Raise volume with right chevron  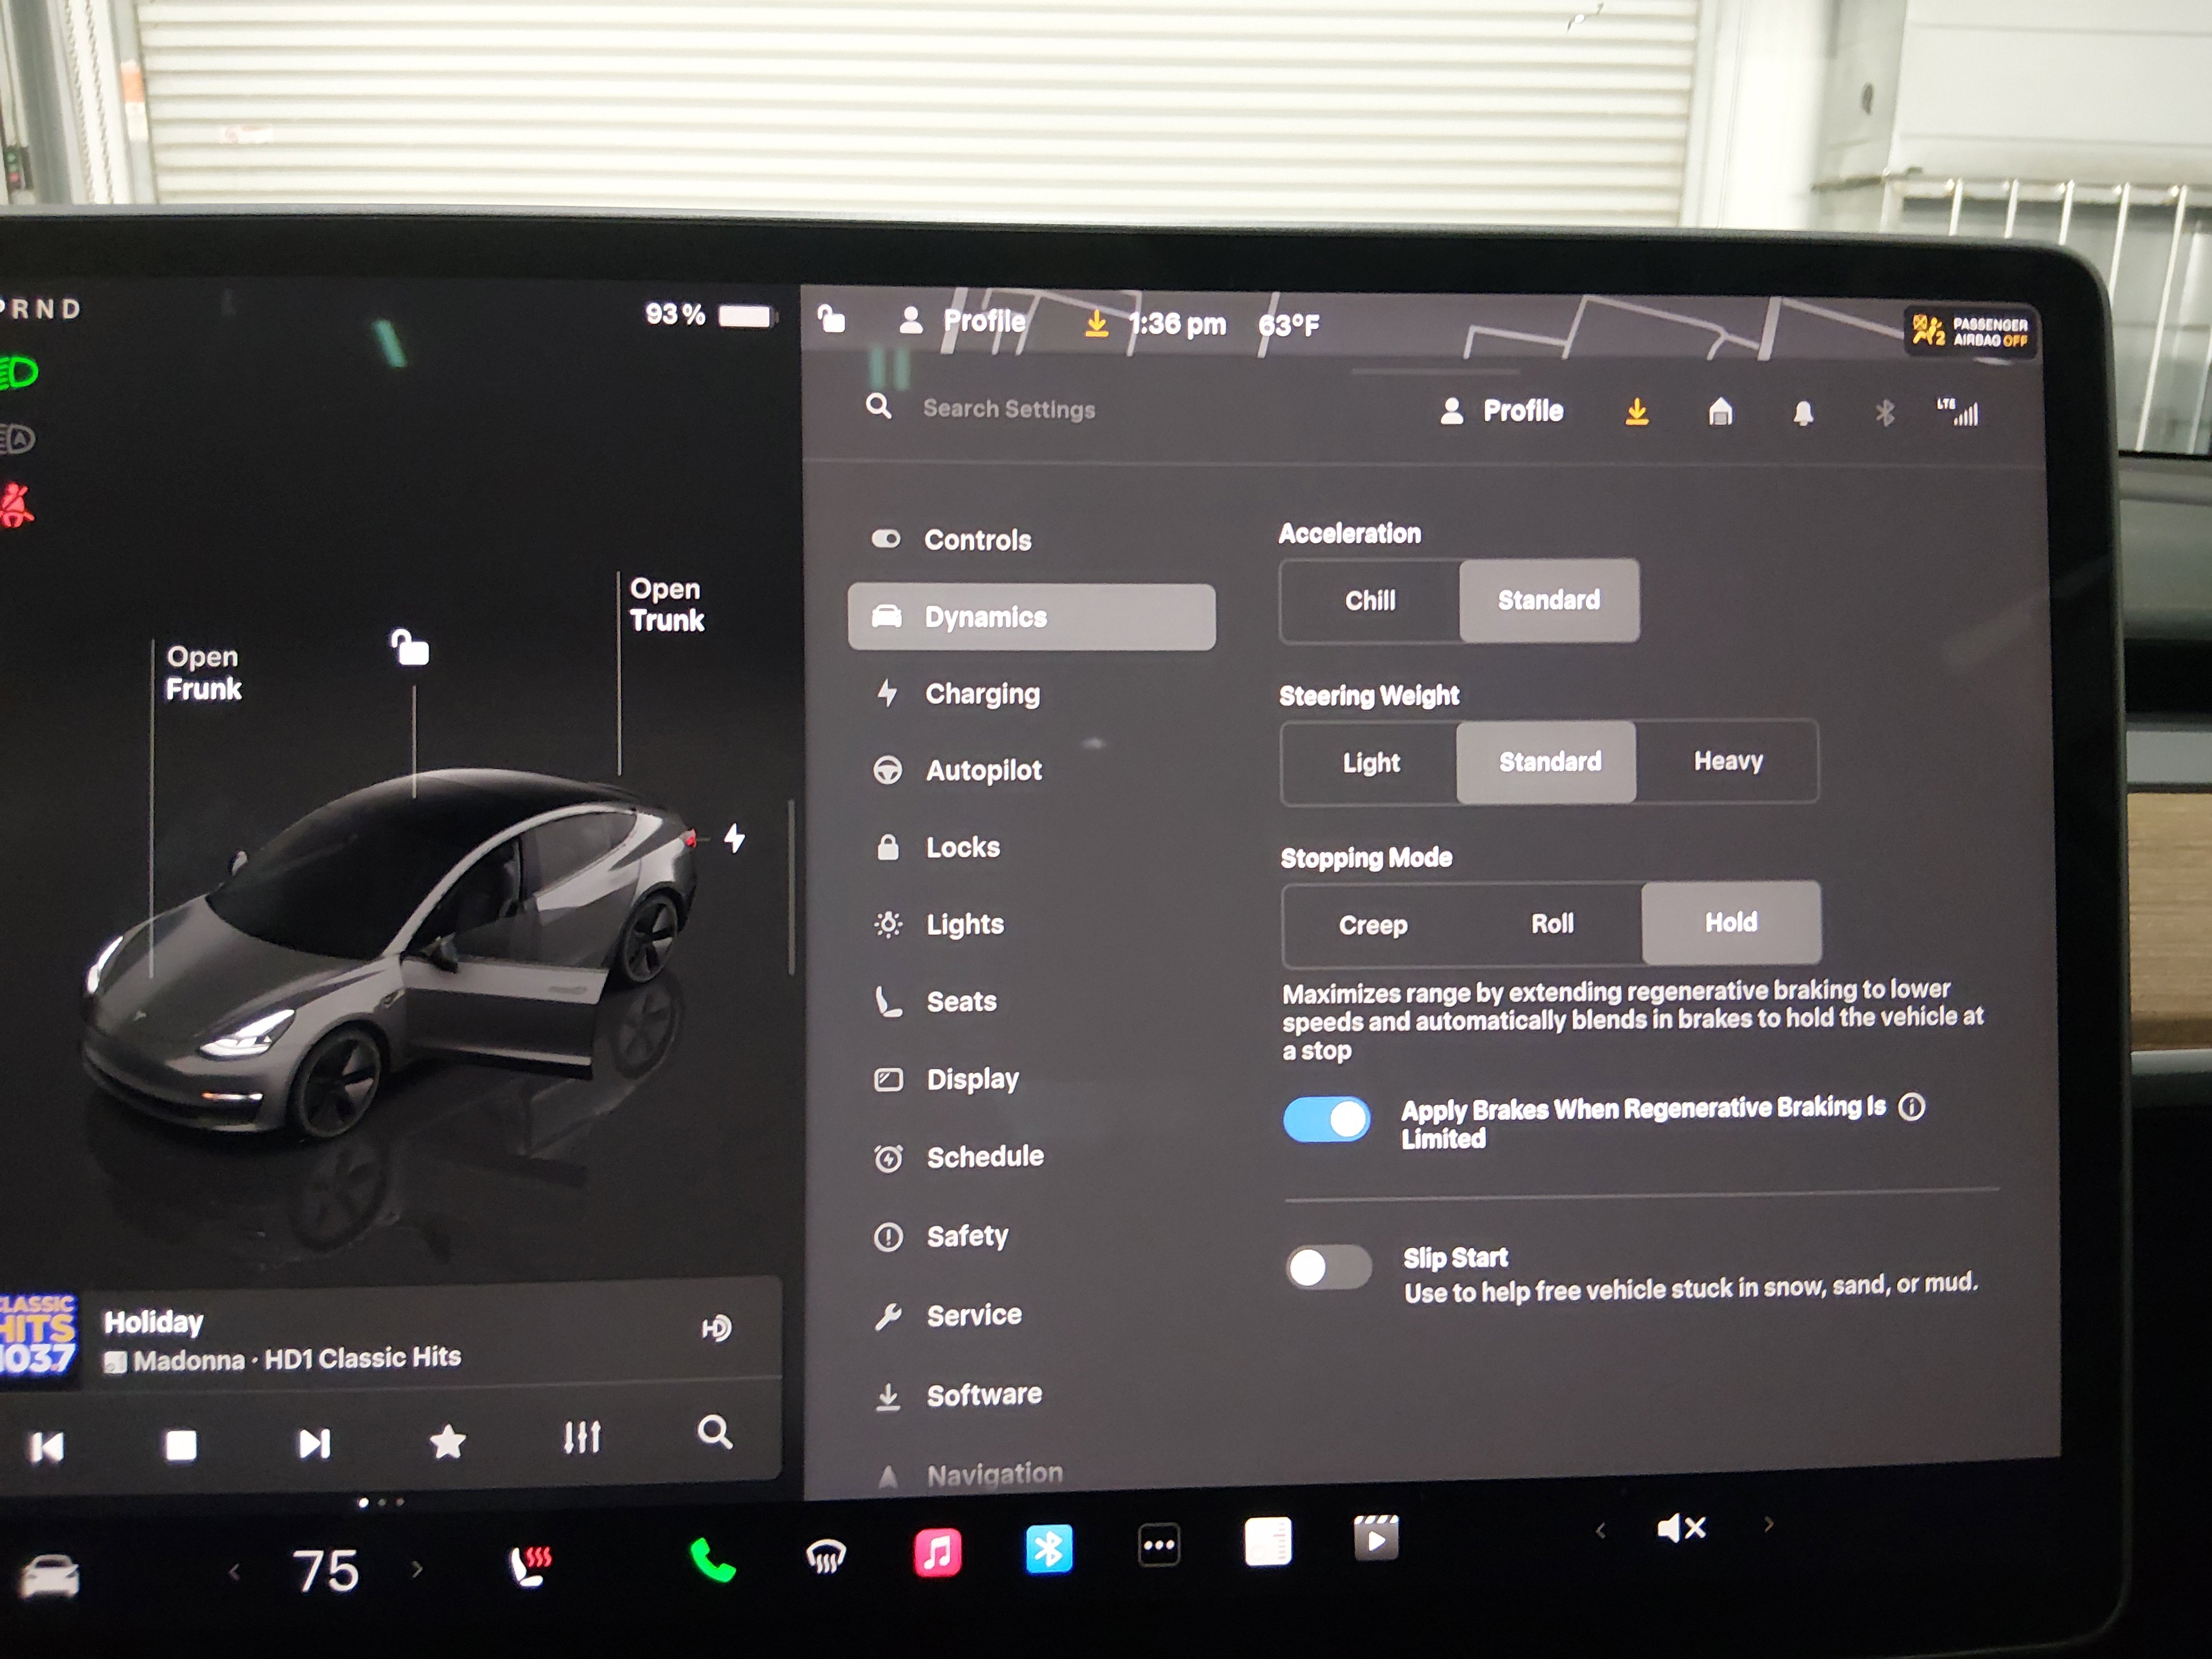(x=1768, y=1525)
